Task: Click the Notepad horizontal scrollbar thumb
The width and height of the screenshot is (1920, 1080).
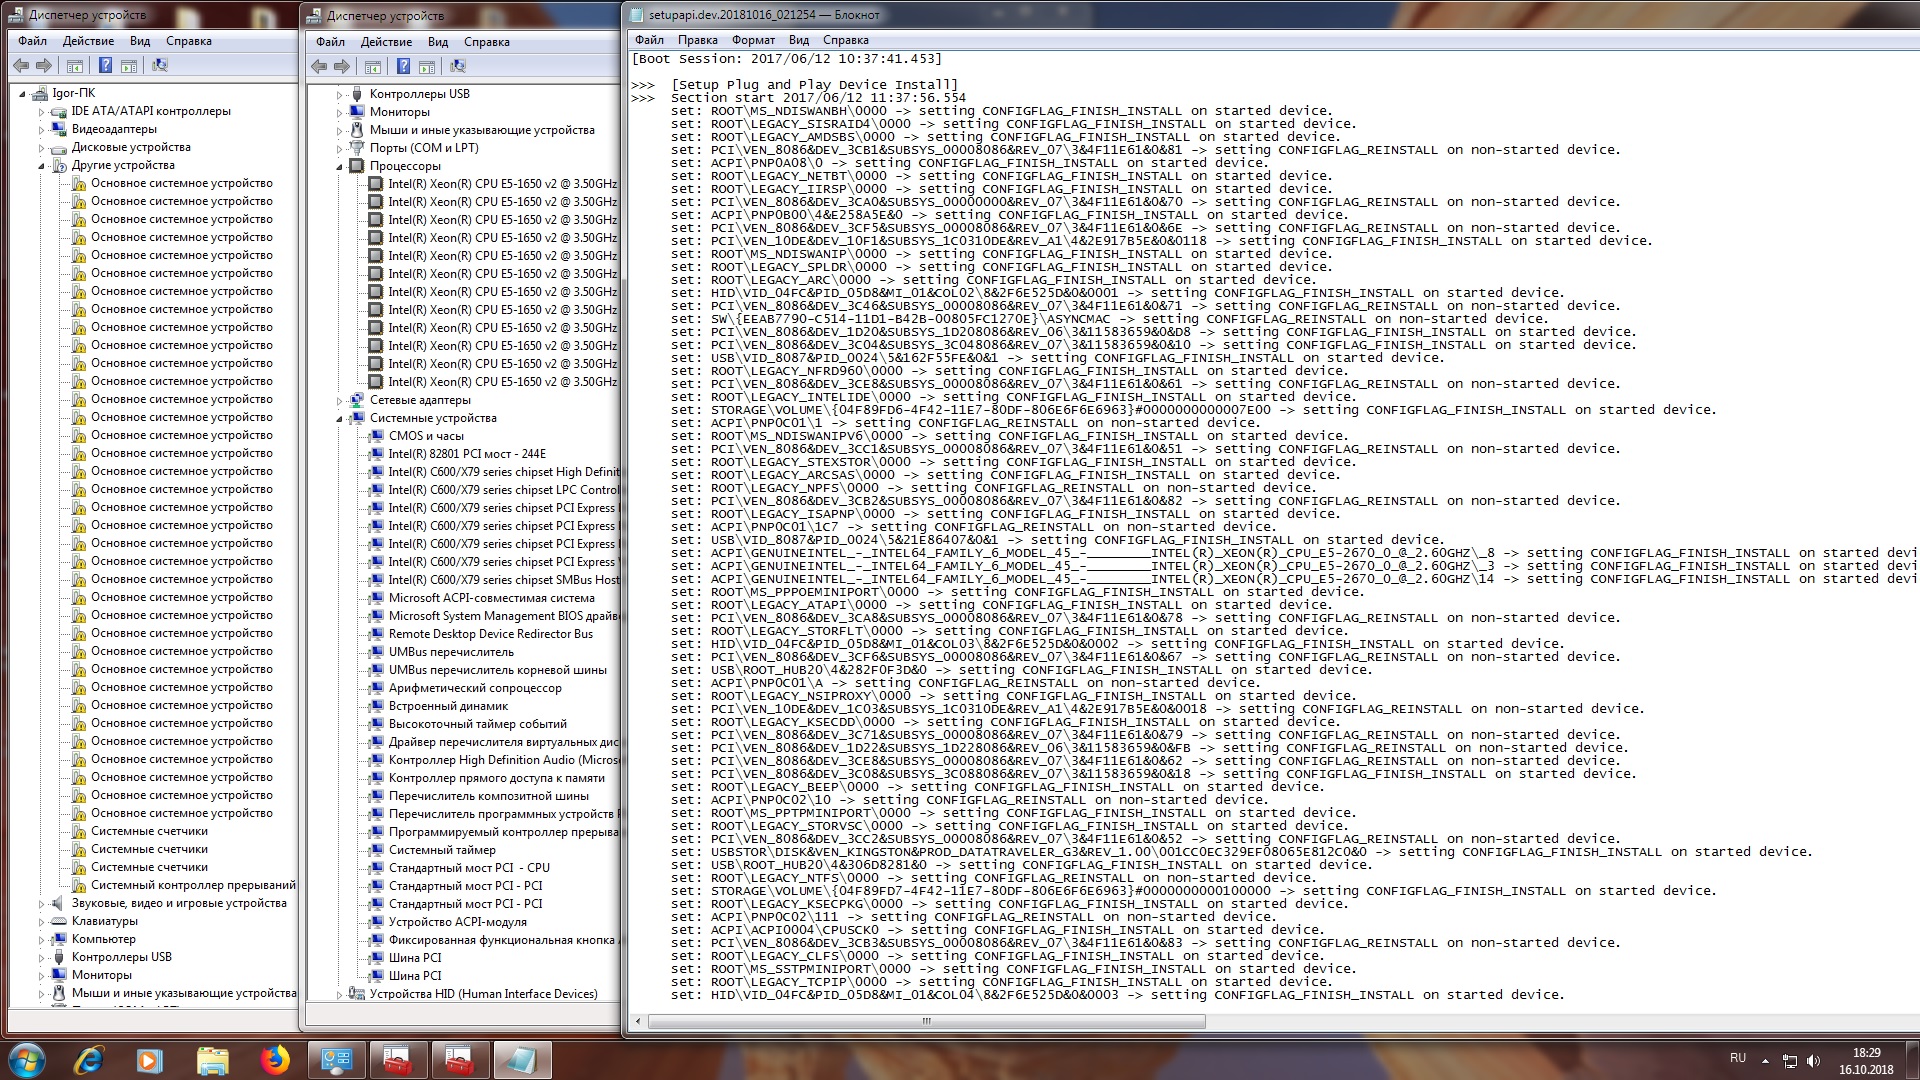Action: (x=926, y=1022)
